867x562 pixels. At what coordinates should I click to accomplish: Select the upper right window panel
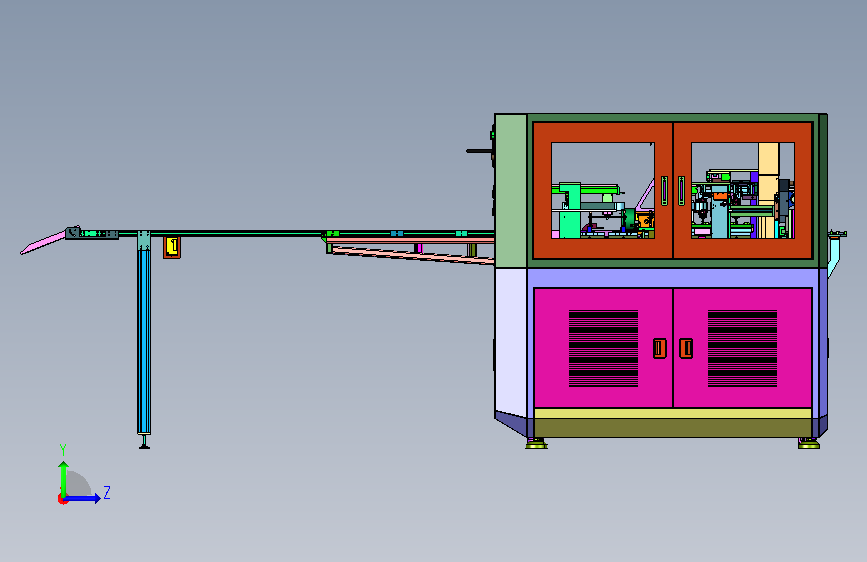743,190
